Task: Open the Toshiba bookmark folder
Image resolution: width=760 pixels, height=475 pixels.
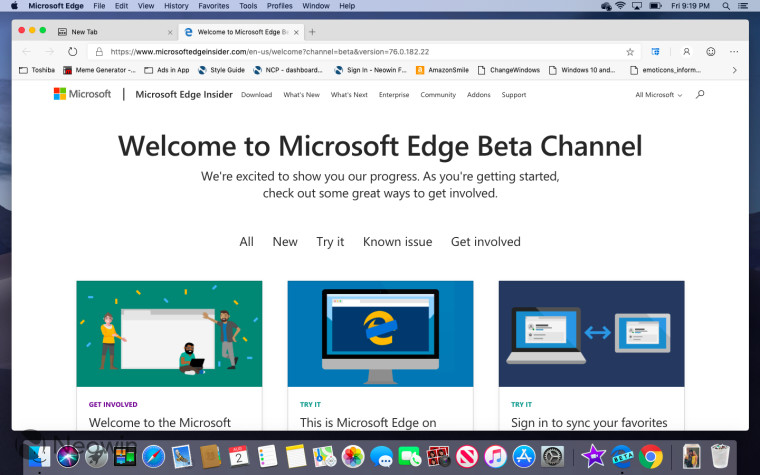Action: coord(37,70)
